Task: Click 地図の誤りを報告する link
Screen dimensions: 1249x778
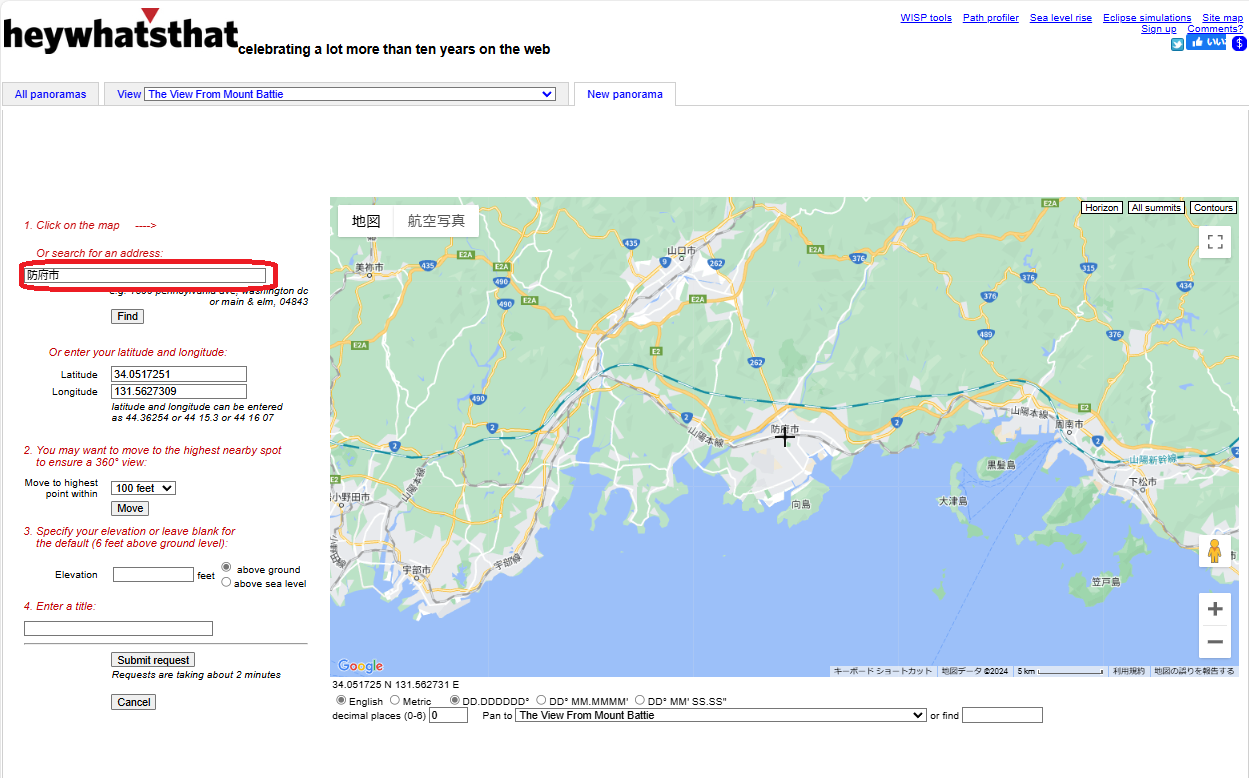Action: tap(1194, 671)
